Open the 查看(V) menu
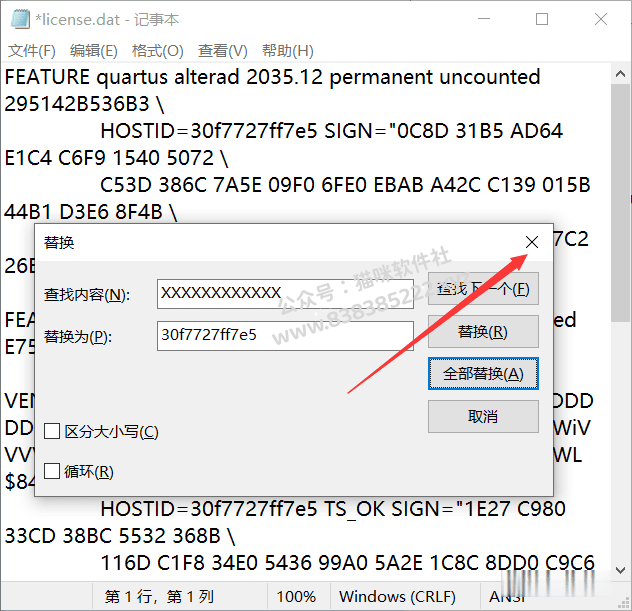Viewport: 632px width, 611px height. [x=222, y=51]
